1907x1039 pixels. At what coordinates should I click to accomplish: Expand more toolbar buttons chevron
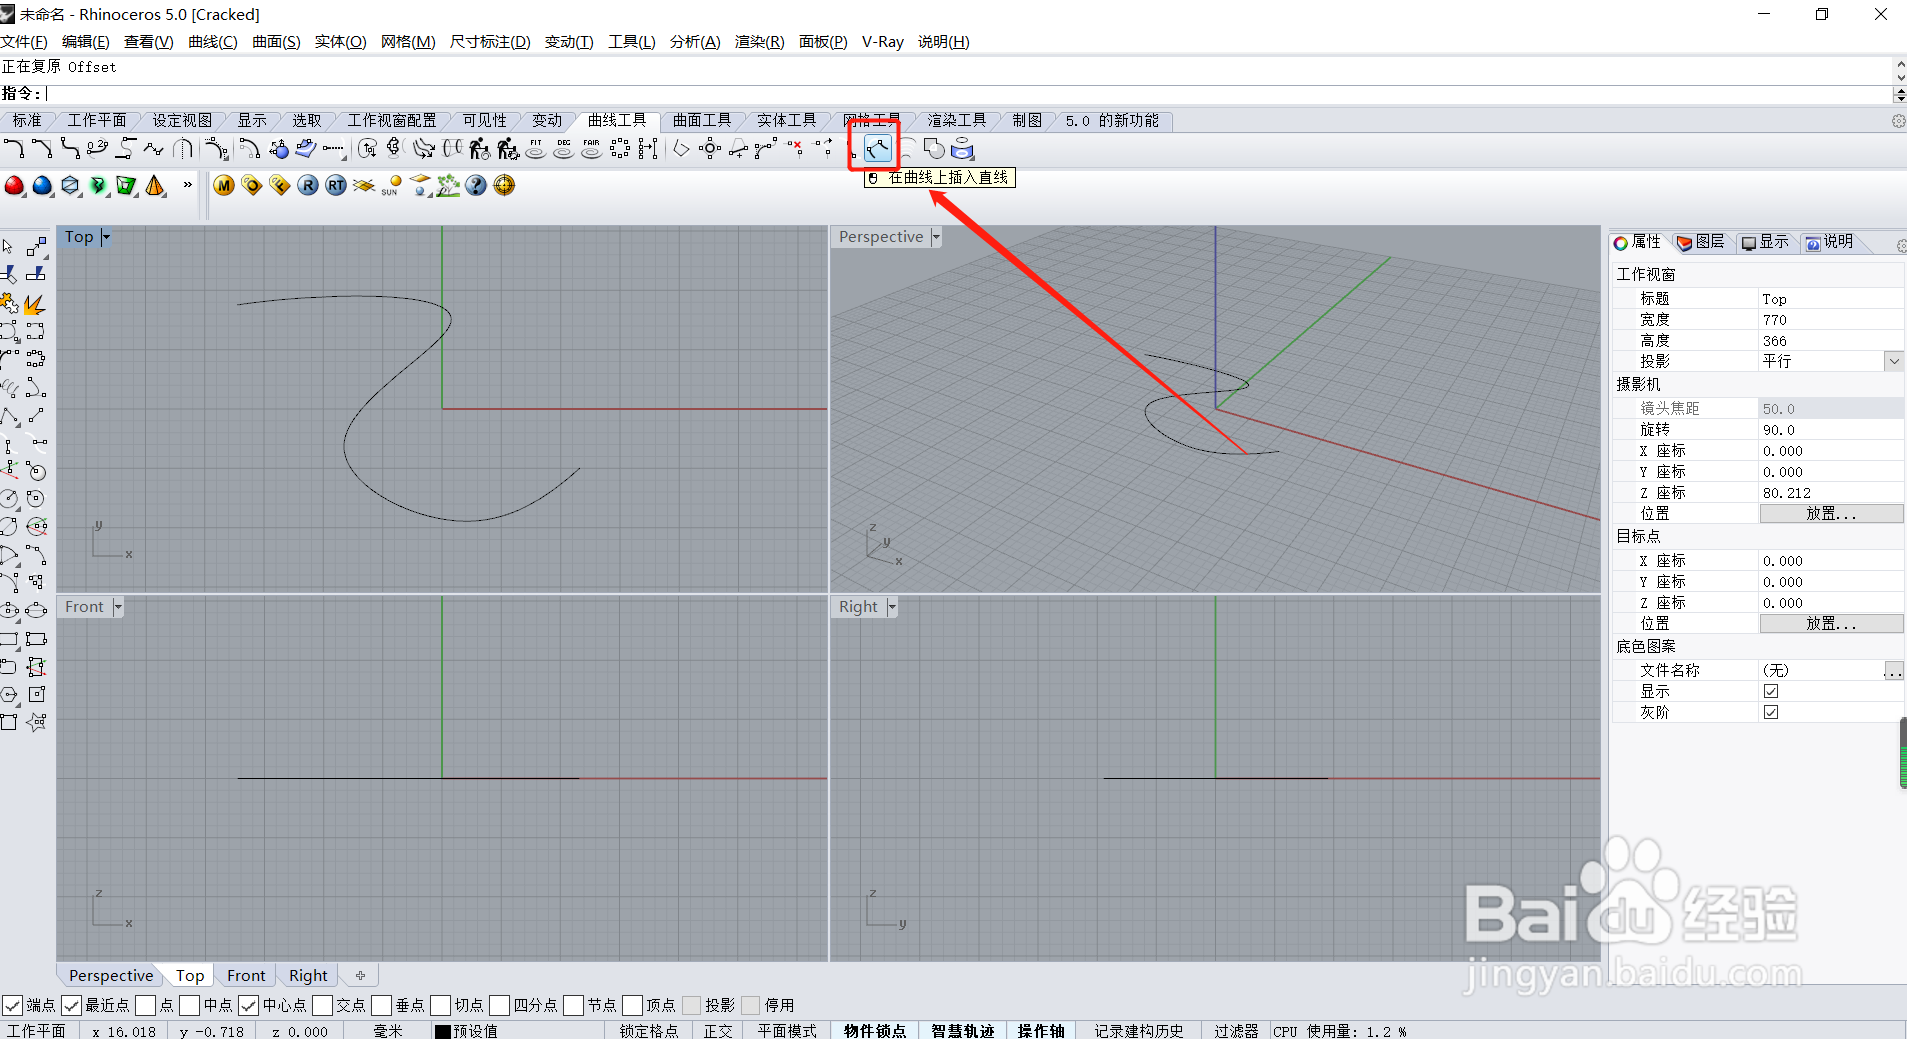click(187, 185)
